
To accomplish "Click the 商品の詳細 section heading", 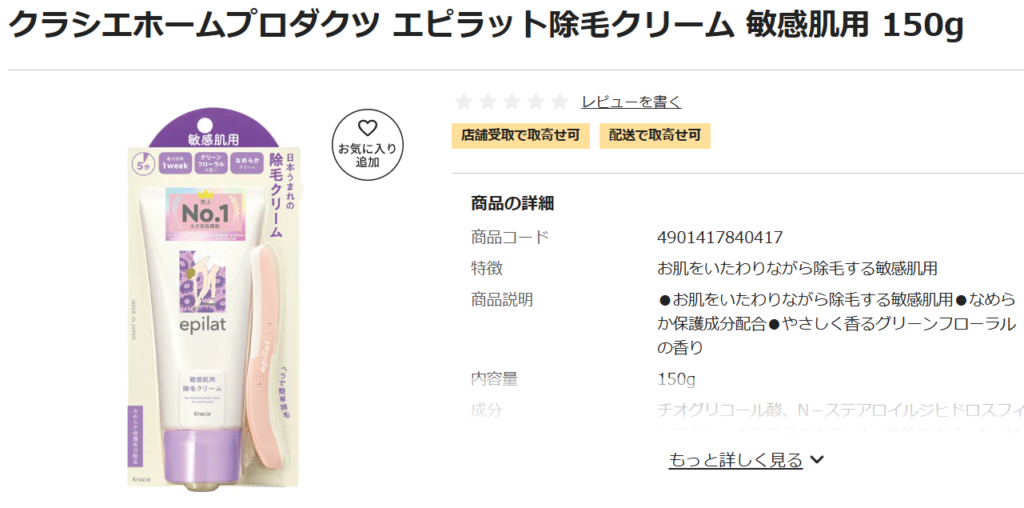I will pos(512,204).
